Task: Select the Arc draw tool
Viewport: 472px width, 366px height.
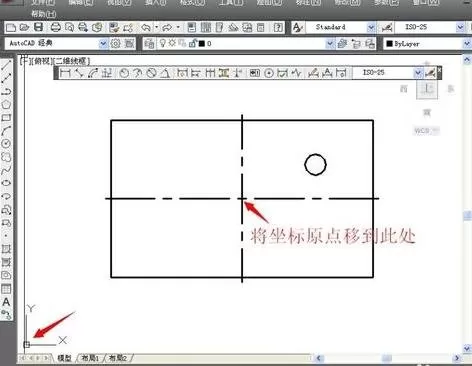Action: pyautogui.click(x=6, y=131)
